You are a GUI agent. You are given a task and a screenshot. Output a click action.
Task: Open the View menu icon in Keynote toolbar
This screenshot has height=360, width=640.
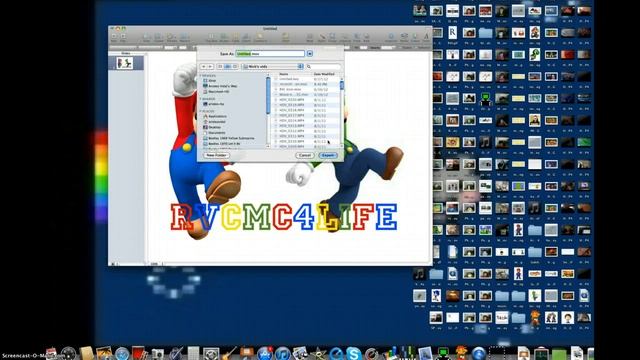(x=146, y=38)
